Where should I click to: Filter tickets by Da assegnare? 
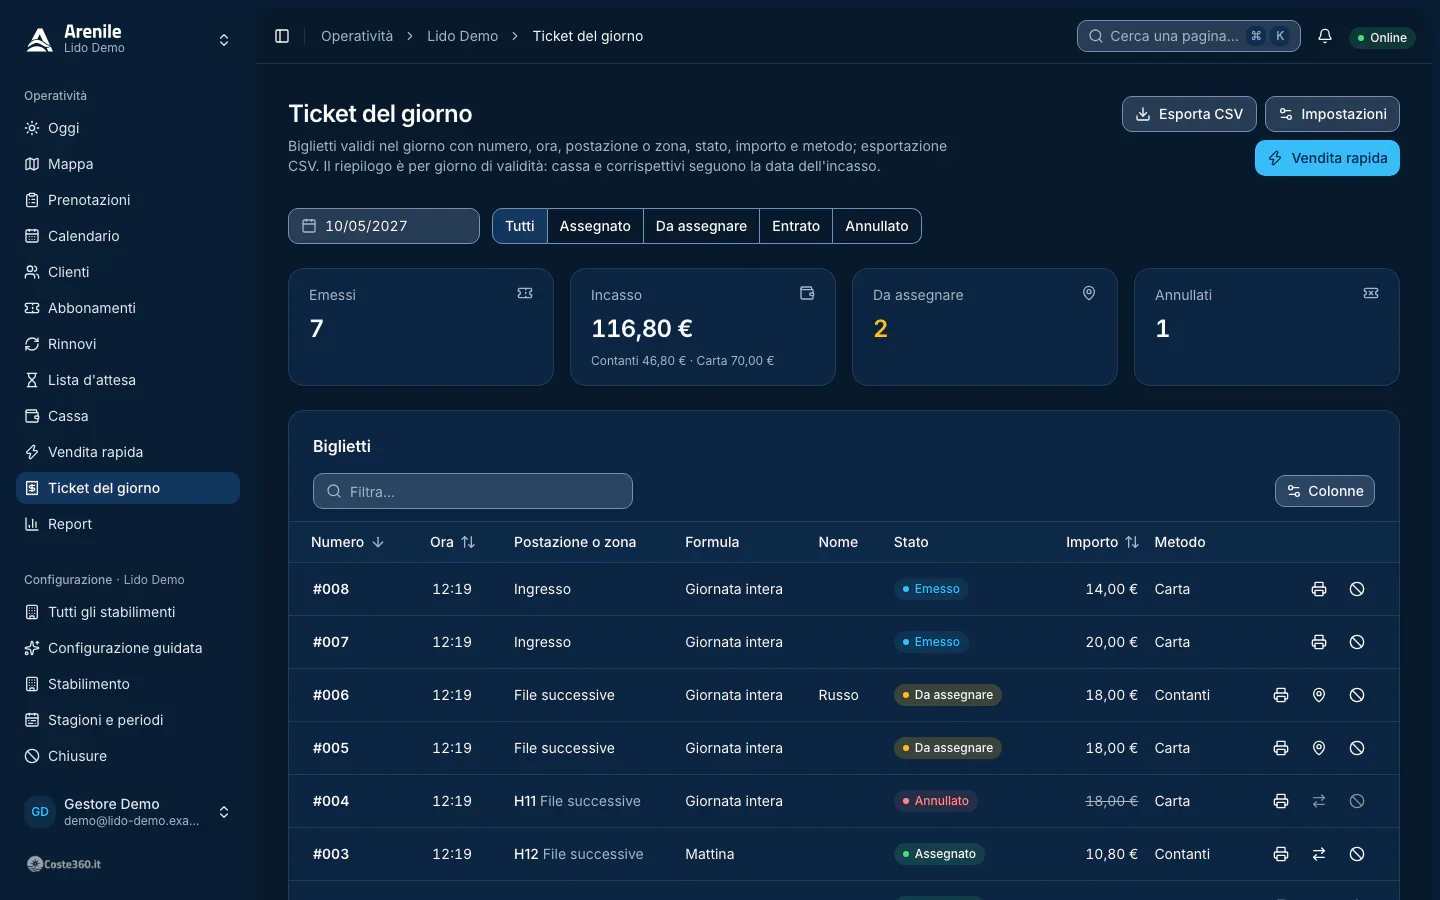701,226
